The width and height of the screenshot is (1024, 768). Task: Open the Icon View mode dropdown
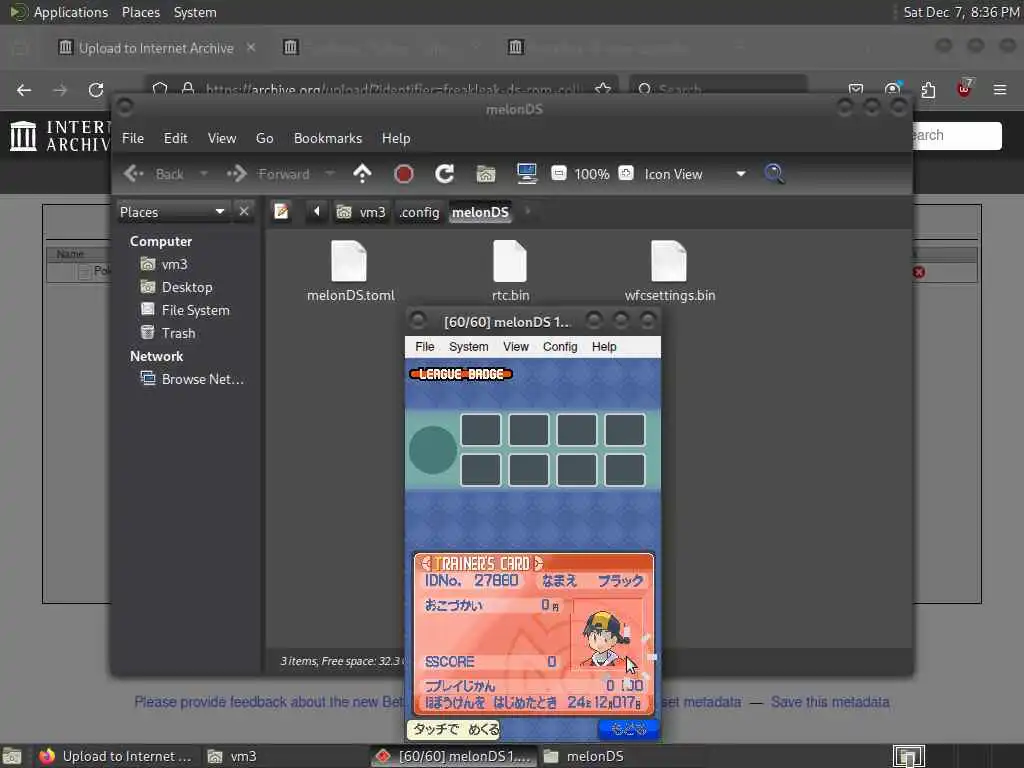(x=695, y=174)
